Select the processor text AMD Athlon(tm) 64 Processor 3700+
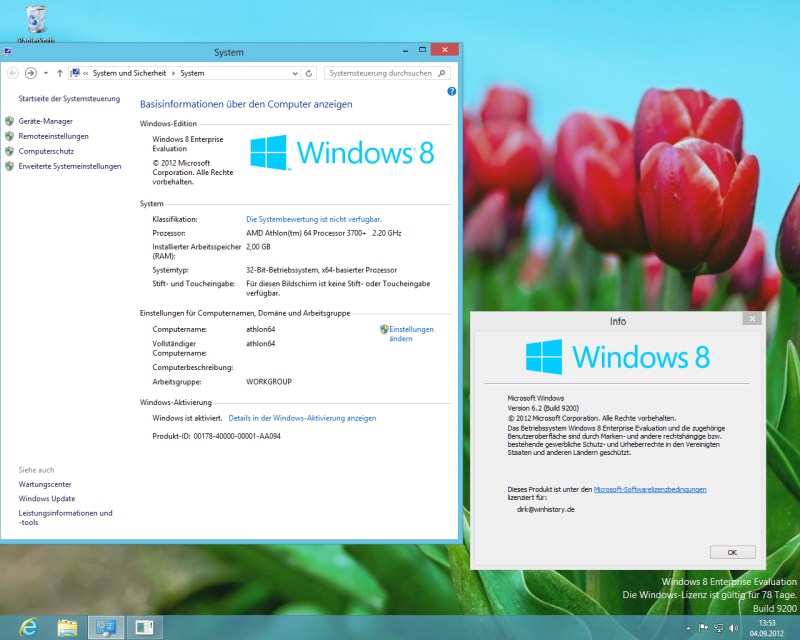Screen dimensions: 800x640 306,233
